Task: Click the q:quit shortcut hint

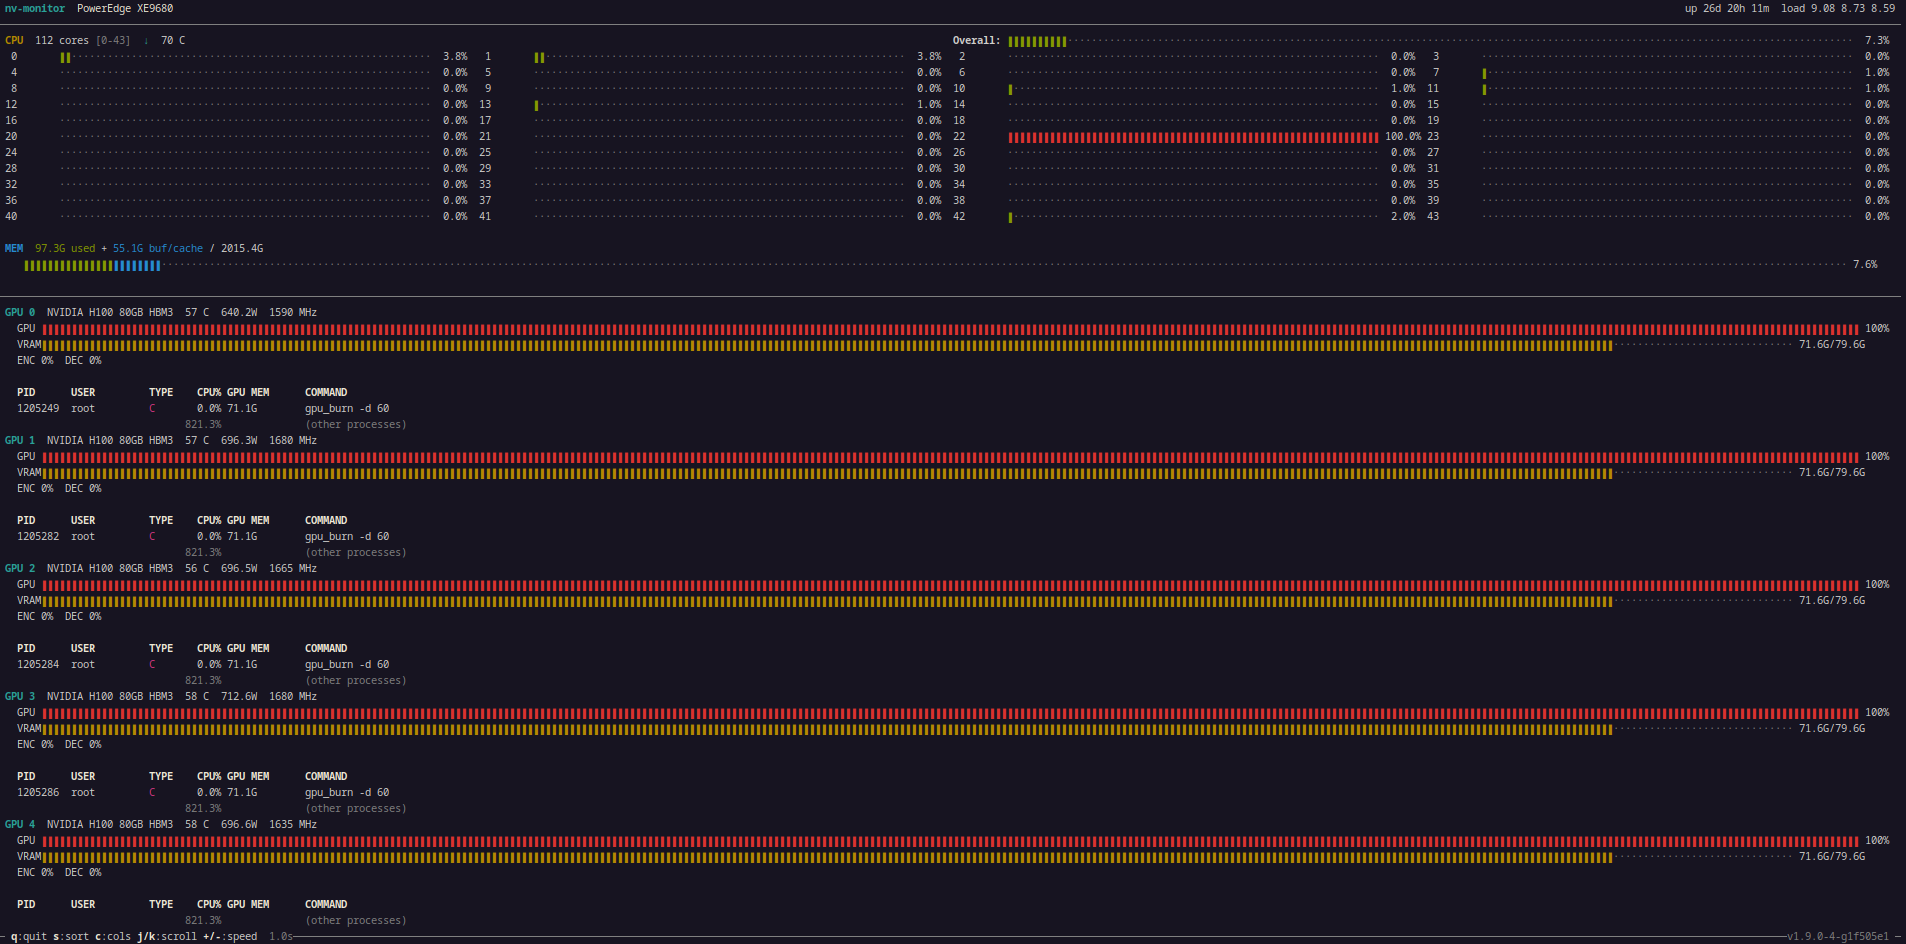Action: point(29,937)
